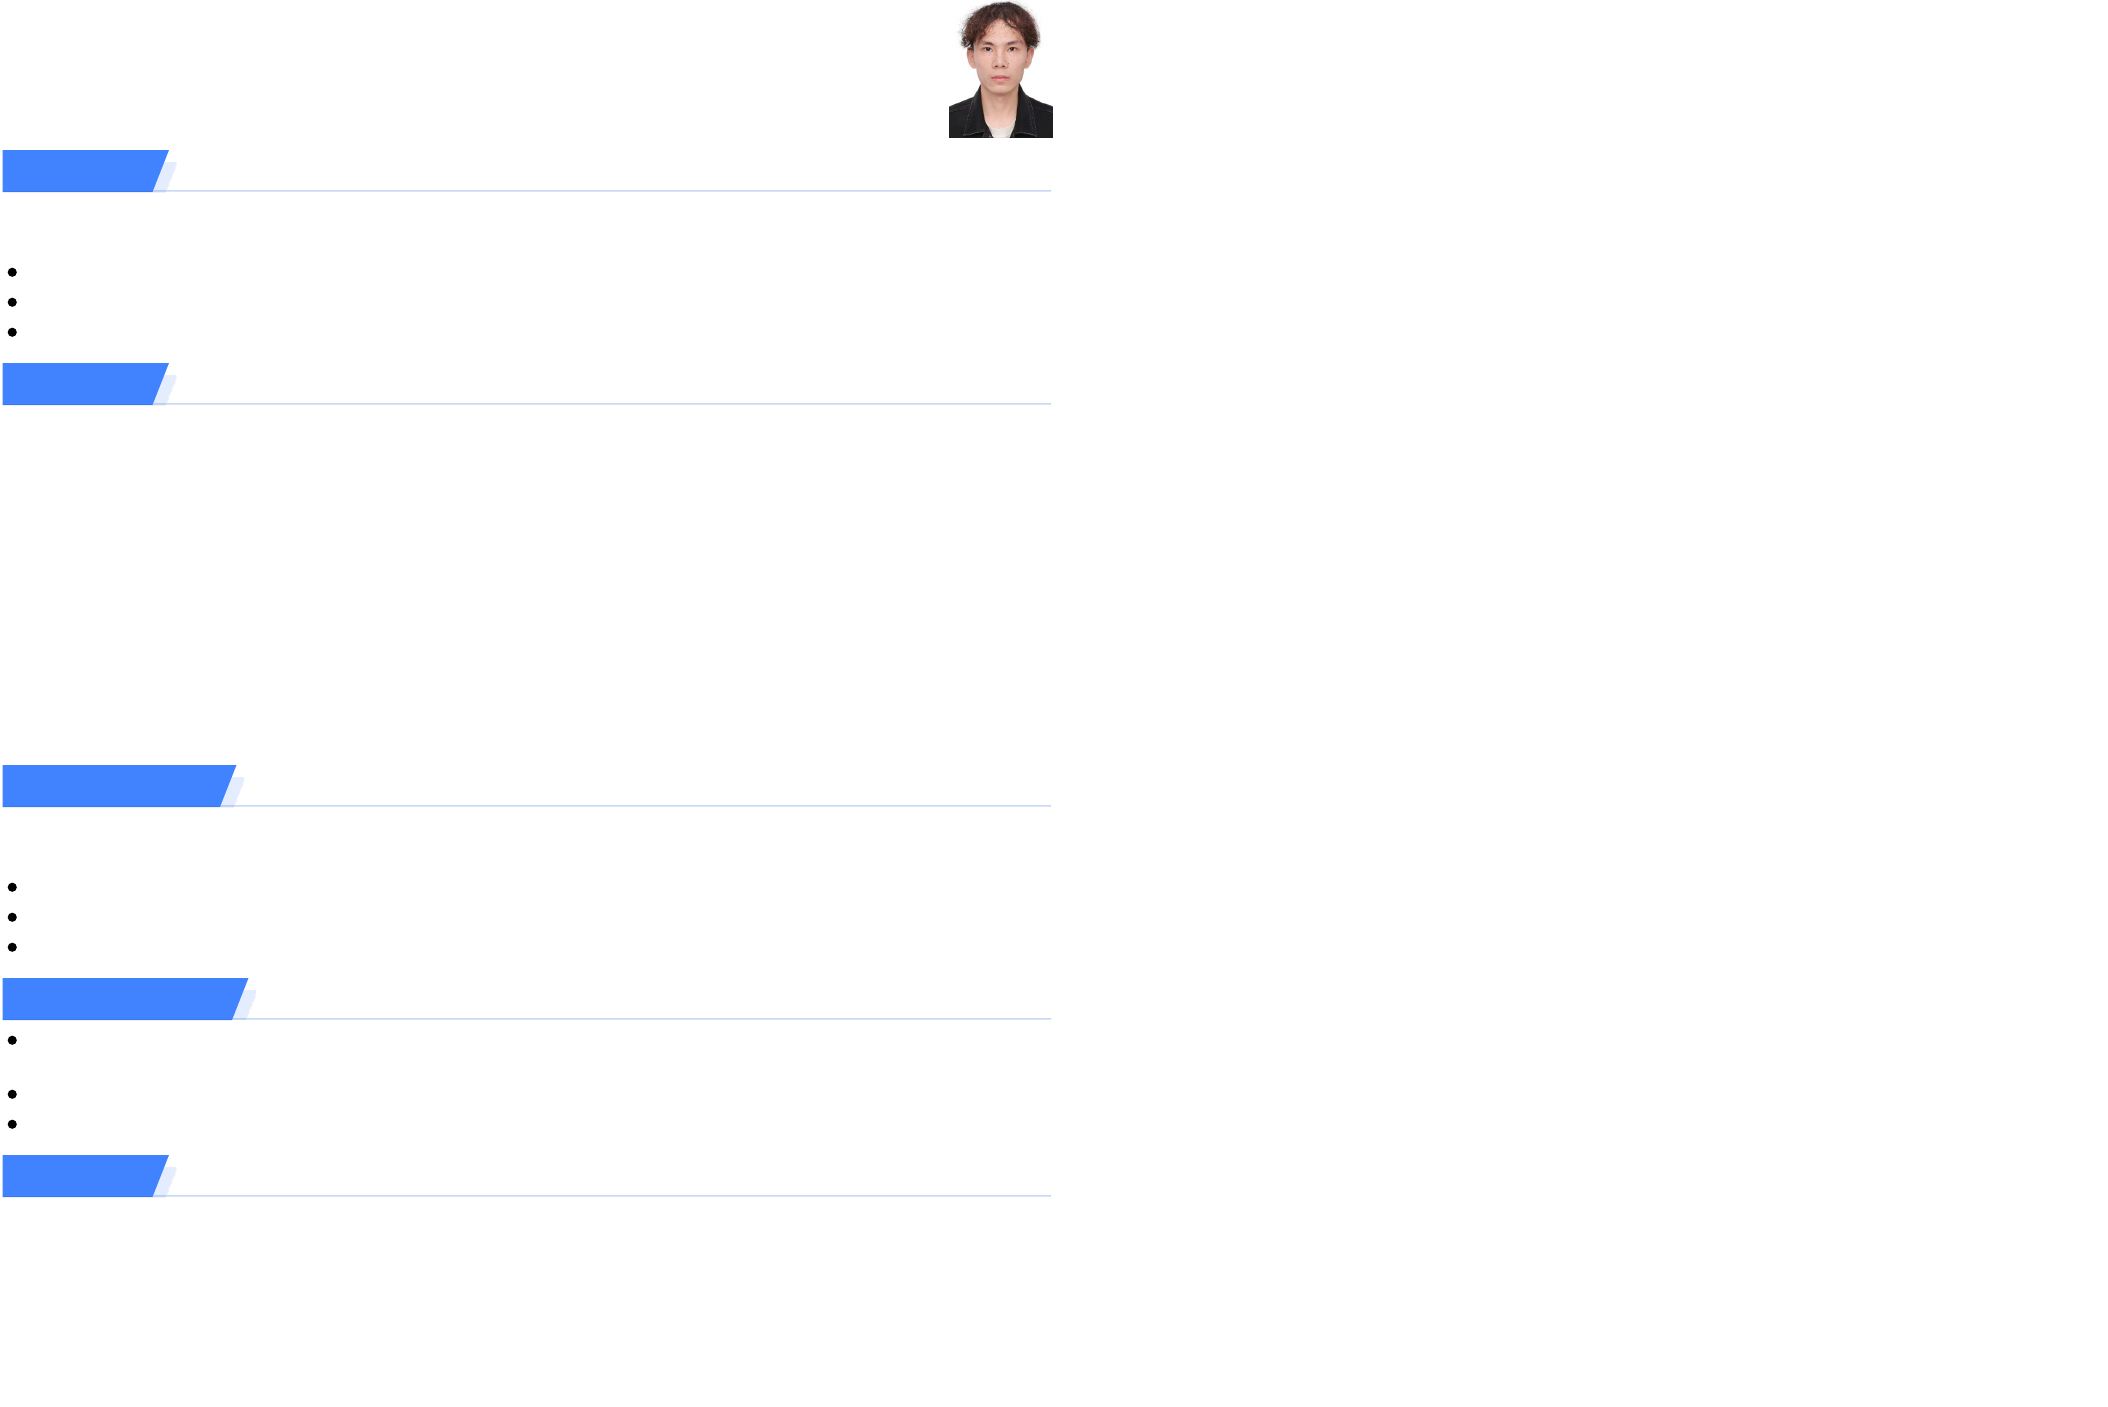
Task: Click second bullet under the fourth blue banner
Action: tap(12, 1094)
